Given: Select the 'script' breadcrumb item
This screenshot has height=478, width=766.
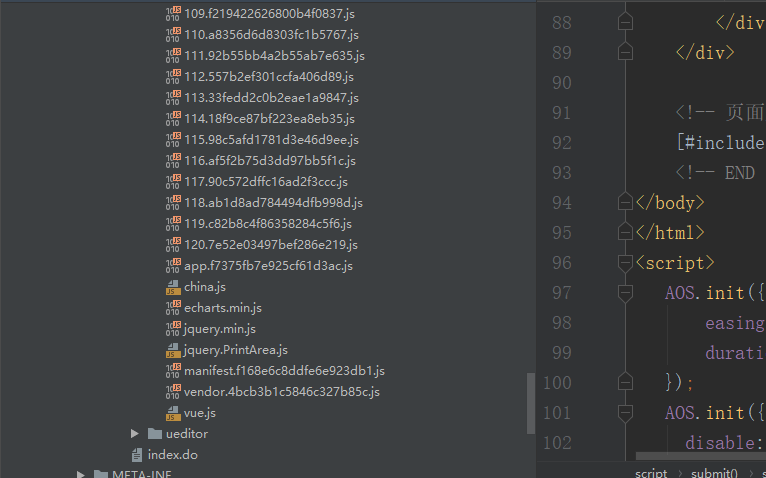Looking at the screenshot, I should tap(651, 473).
